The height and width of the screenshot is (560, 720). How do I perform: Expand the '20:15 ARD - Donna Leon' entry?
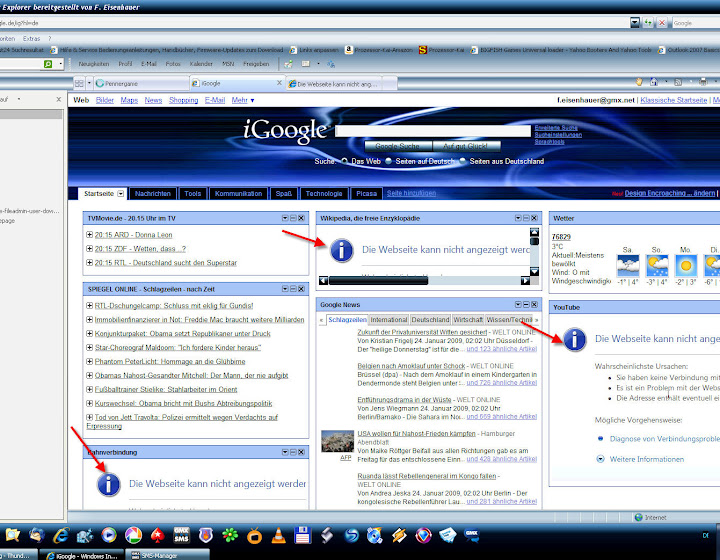pyautogui.click(x=90, y=235)
